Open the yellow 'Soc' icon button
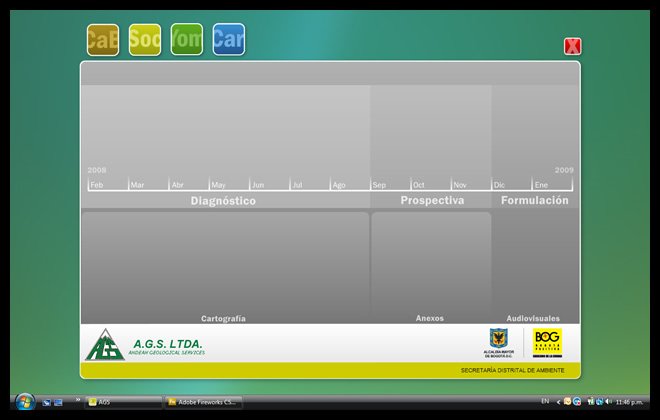Viewport: 660px width, 420px height. click(145, 40)
